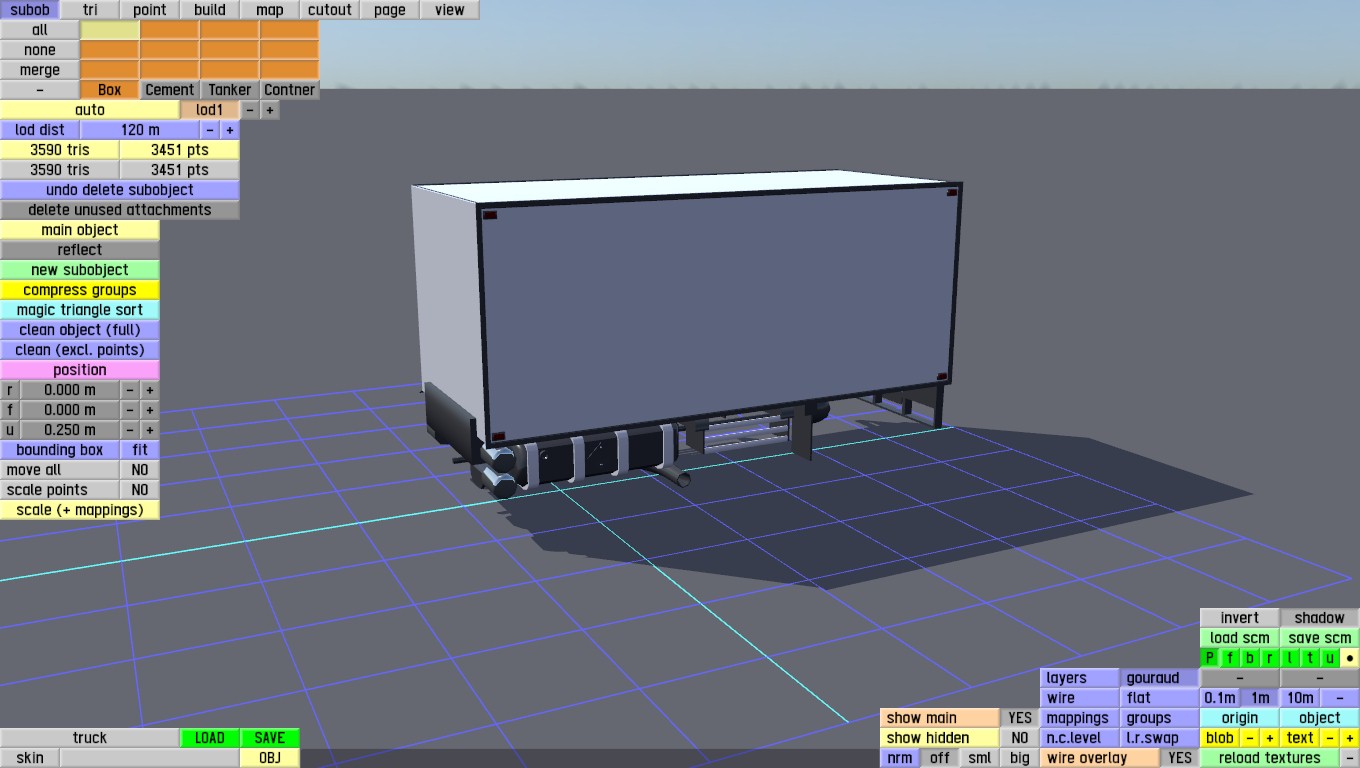Toggle the NO value beside show hidden
The height and width of the screenshot is (768, 1360).
coord(1020,738)
